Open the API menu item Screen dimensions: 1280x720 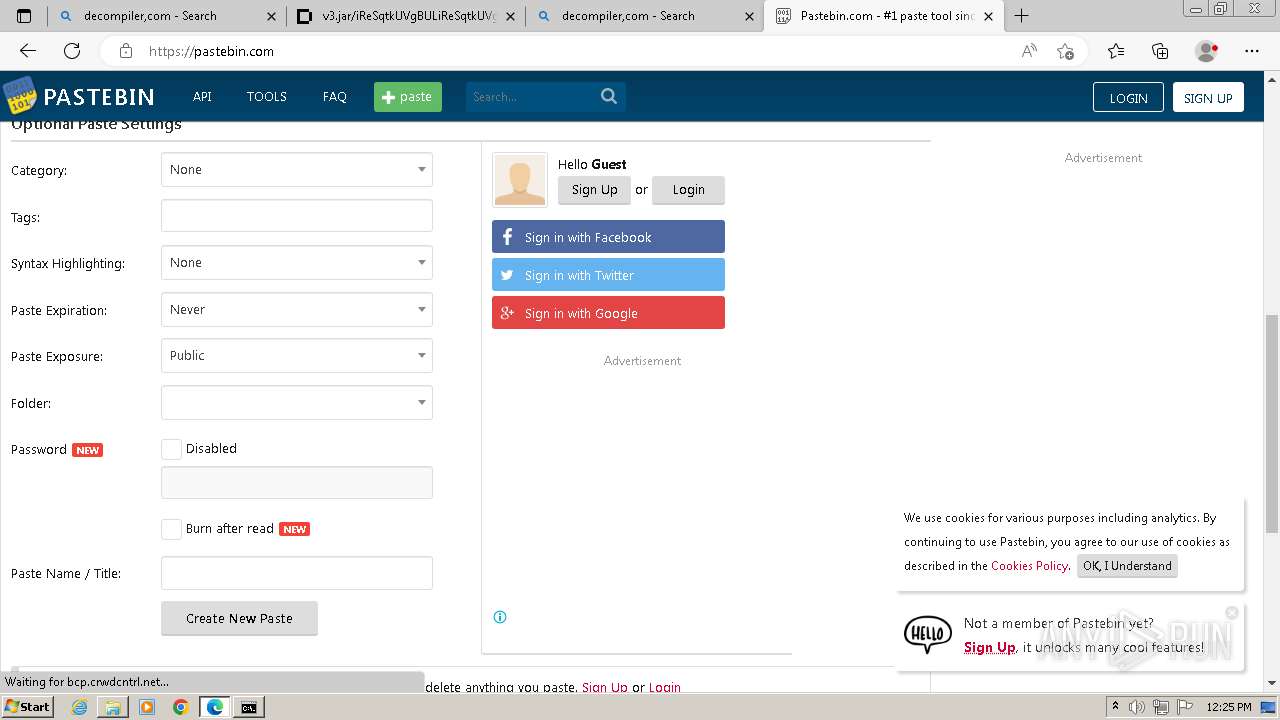pyautogui.click(x=202, y=97)
